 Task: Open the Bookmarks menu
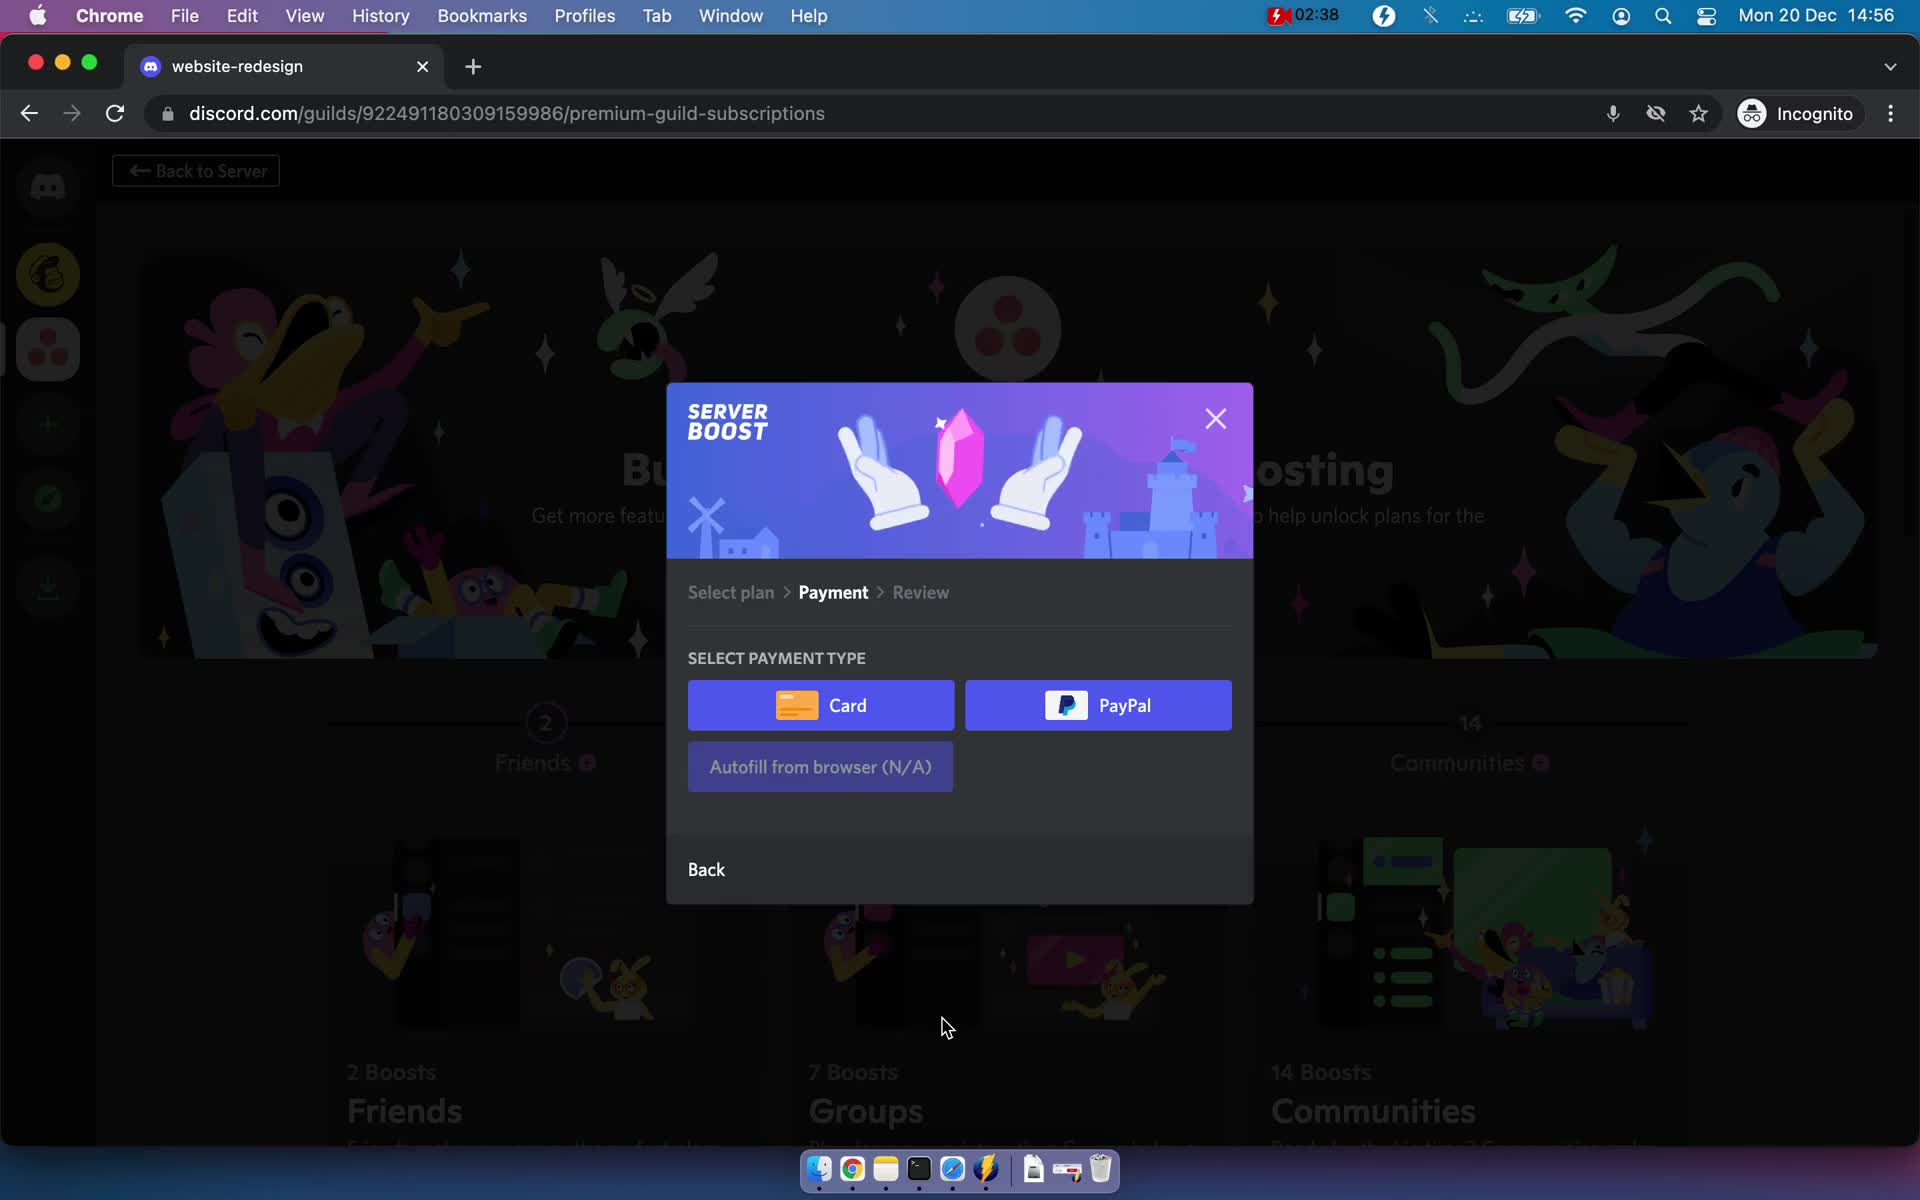tap(482, 16)
